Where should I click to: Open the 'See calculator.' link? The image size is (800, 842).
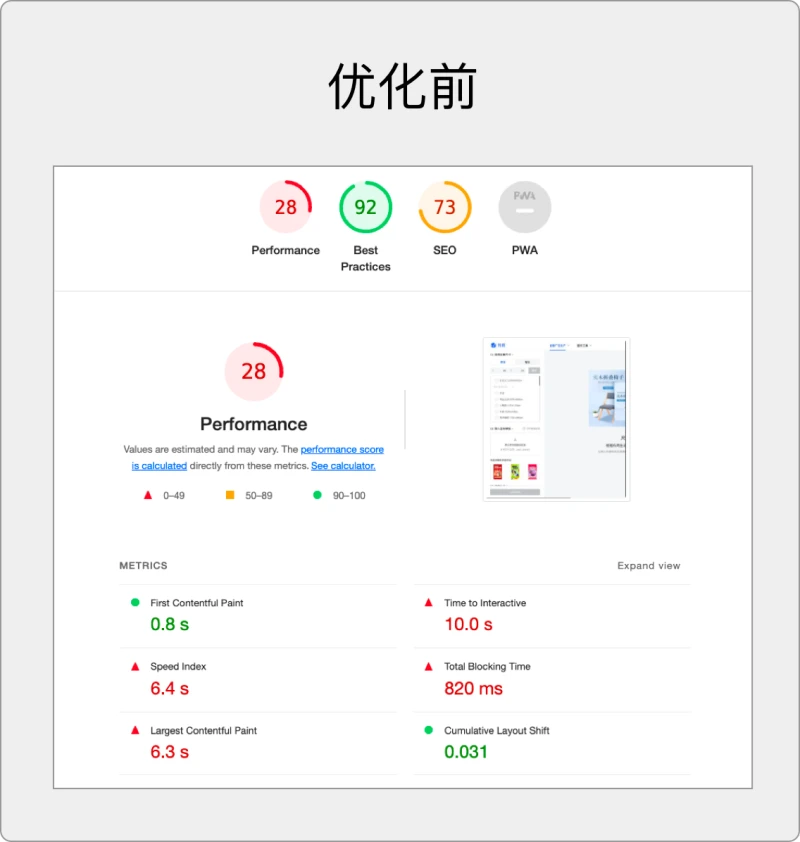[x=343, y=466]
